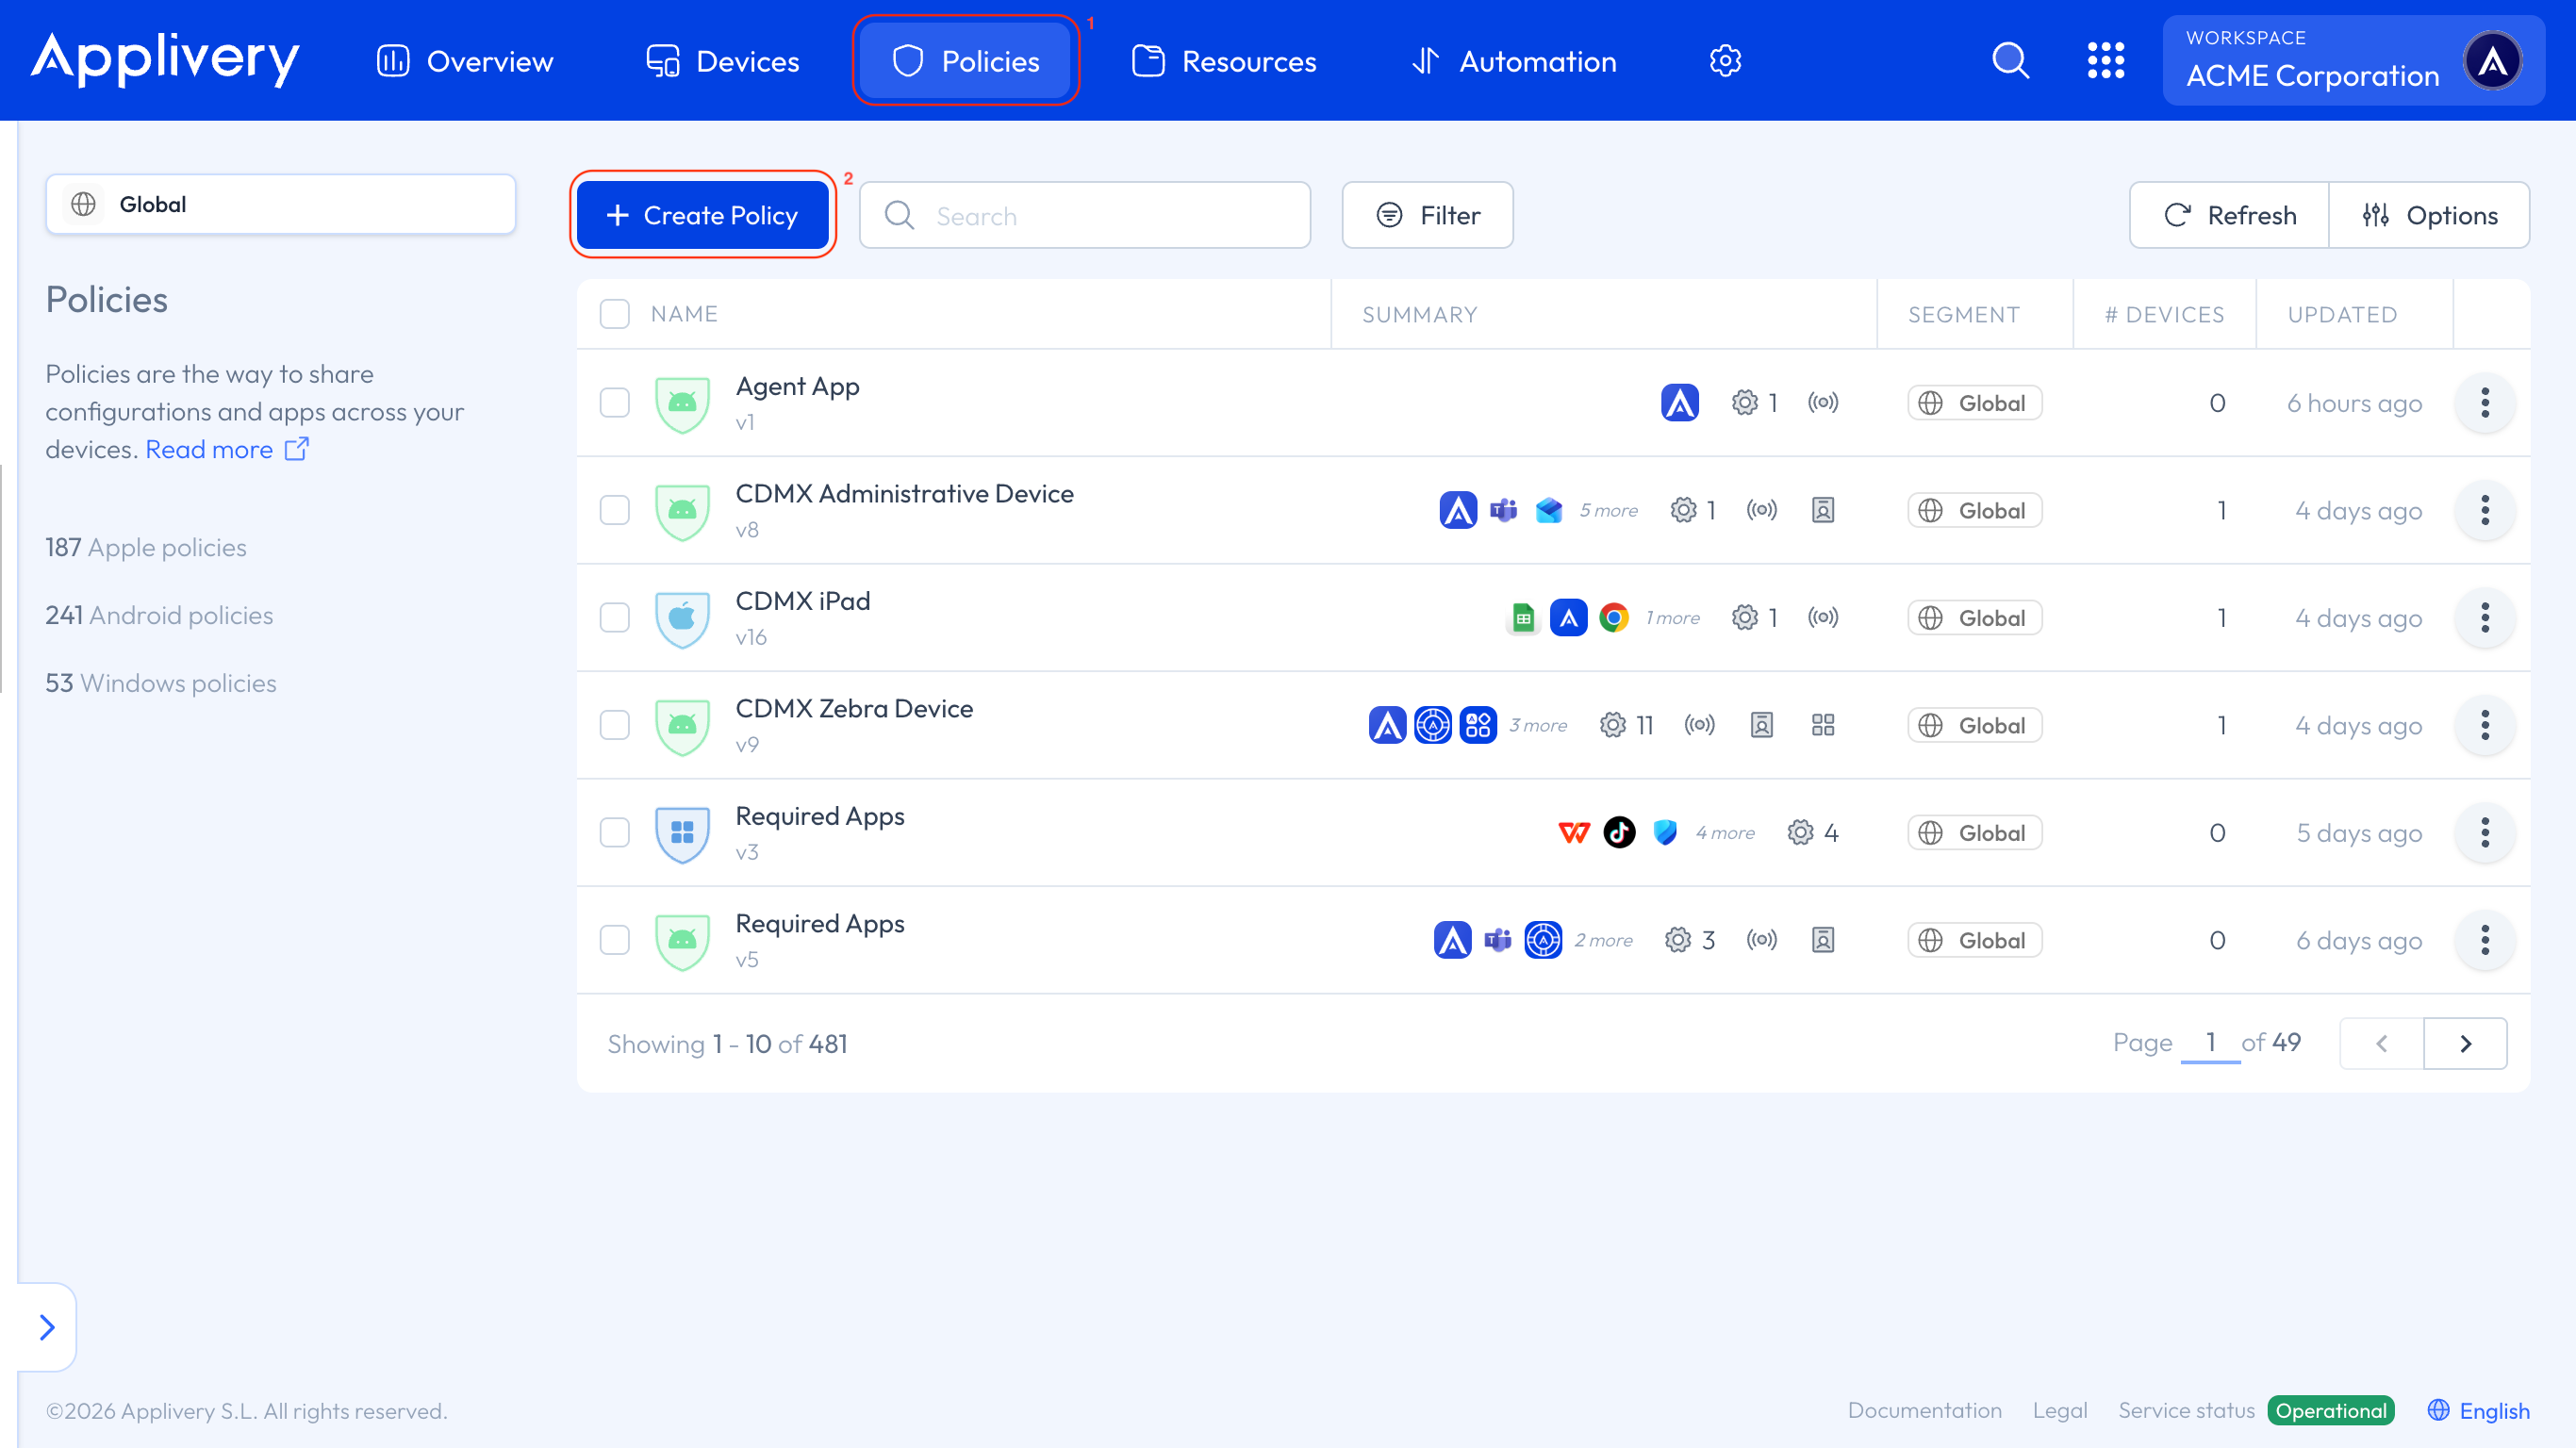Open the ACME Corporation workspace avatar
Image resolution: width=2576 pixels, height=1448 pixels.
pos(2492,61)
